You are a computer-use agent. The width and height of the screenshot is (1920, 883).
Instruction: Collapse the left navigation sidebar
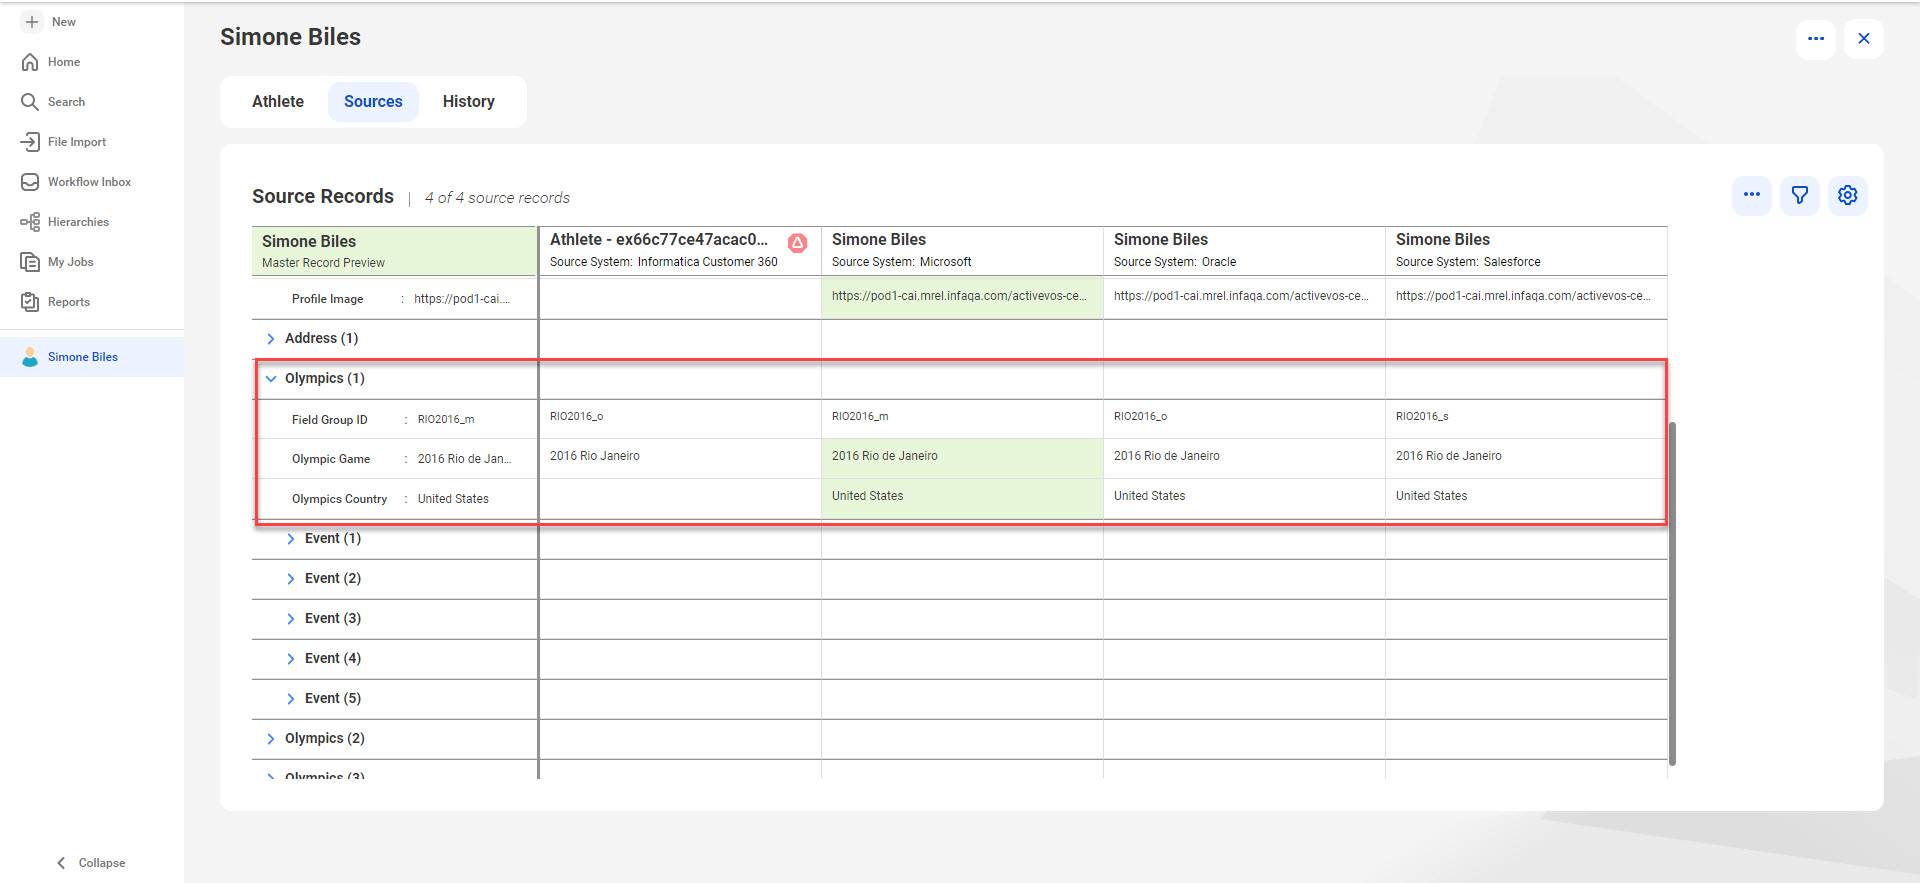point(91,863)
